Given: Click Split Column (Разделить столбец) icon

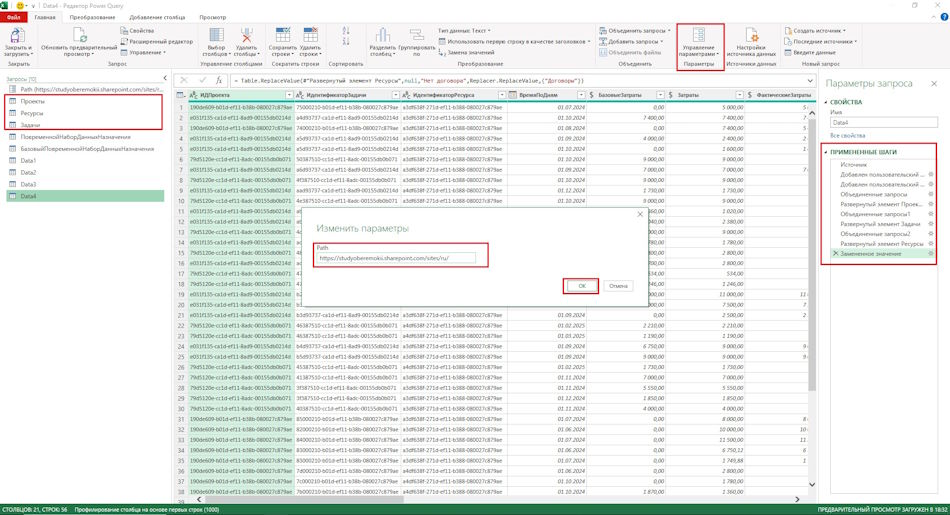Looking at the screenshot, I should click(382, 35).
